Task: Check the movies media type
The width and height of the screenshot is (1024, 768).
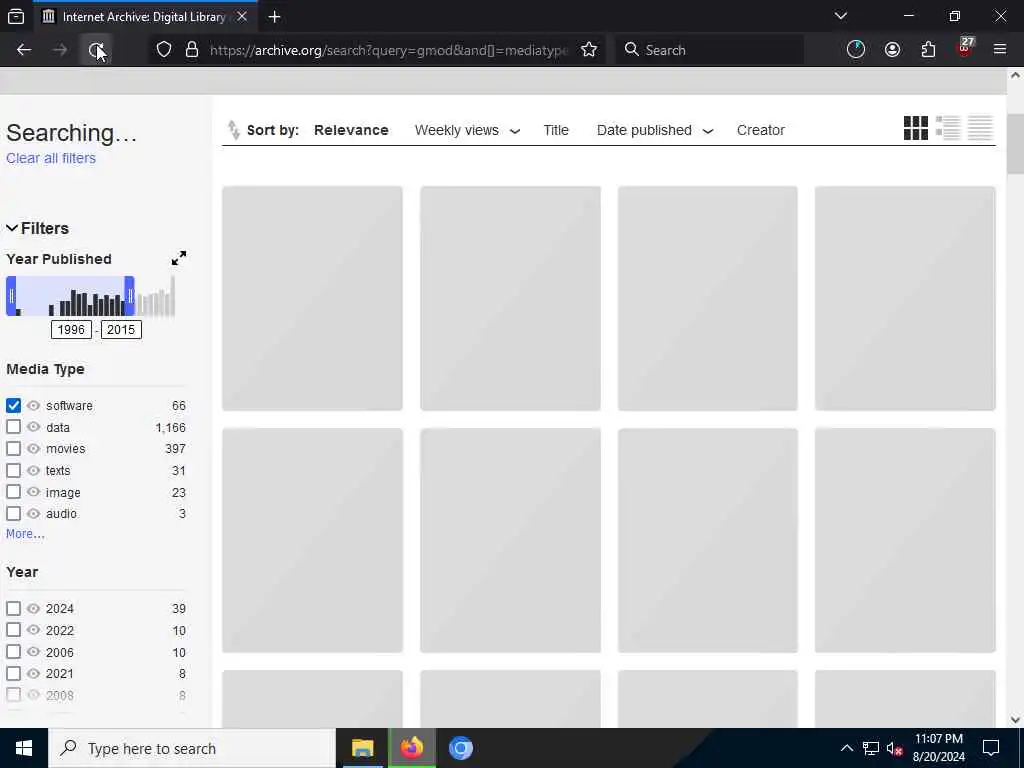Action: (x=13, y=449)
